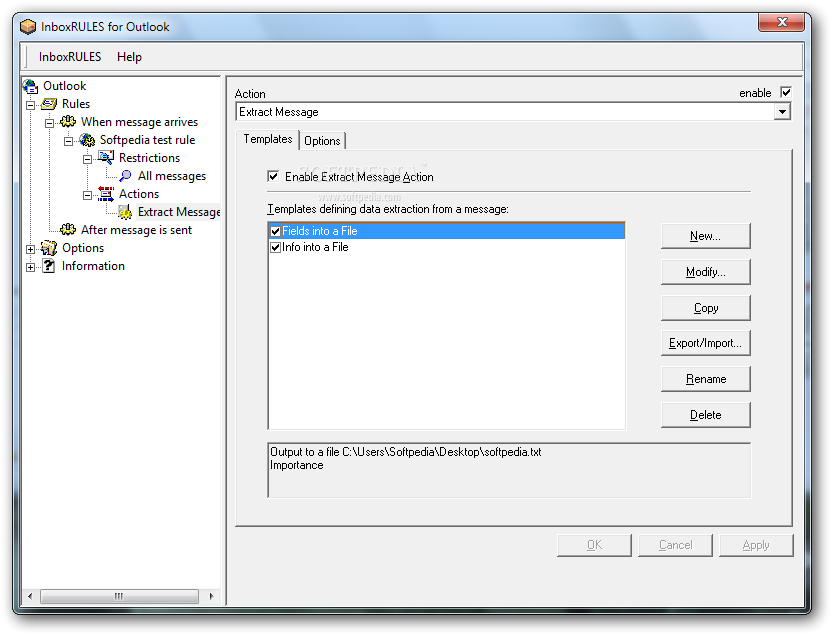
Task: Switch to the Options tab
Action: tap(322, 141)
